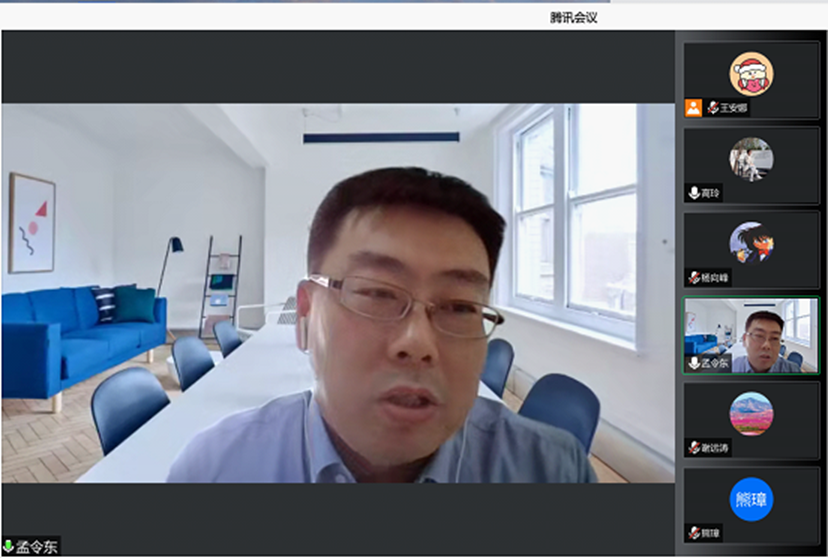
Task: Click the 王安娜 name label
Action: tap(734, 108)
